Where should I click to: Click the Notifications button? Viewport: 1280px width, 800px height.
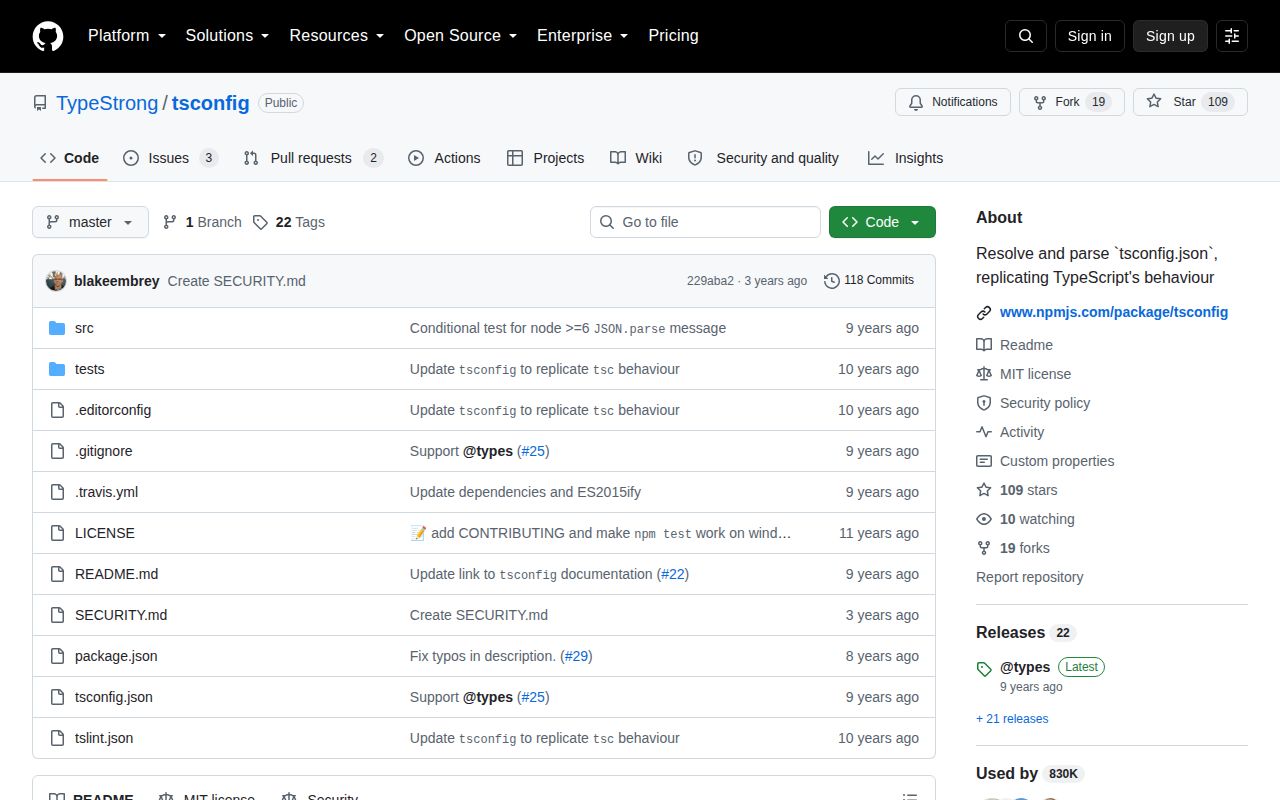pyautogui.click(x=953, y=102)
